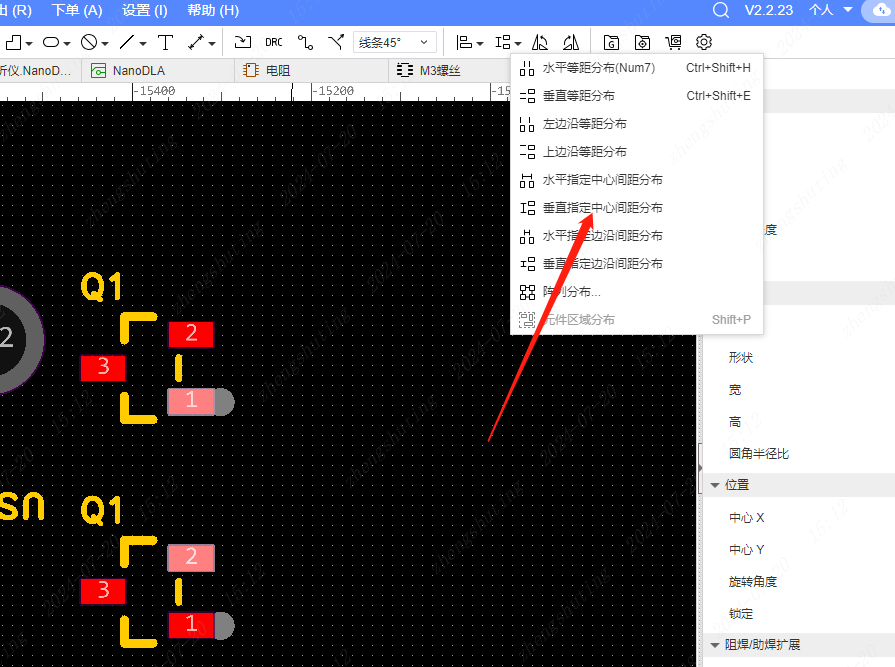Choose 垂直指定边沿间距分布 from the menu
Screen dimensions: 895x667
636,264
